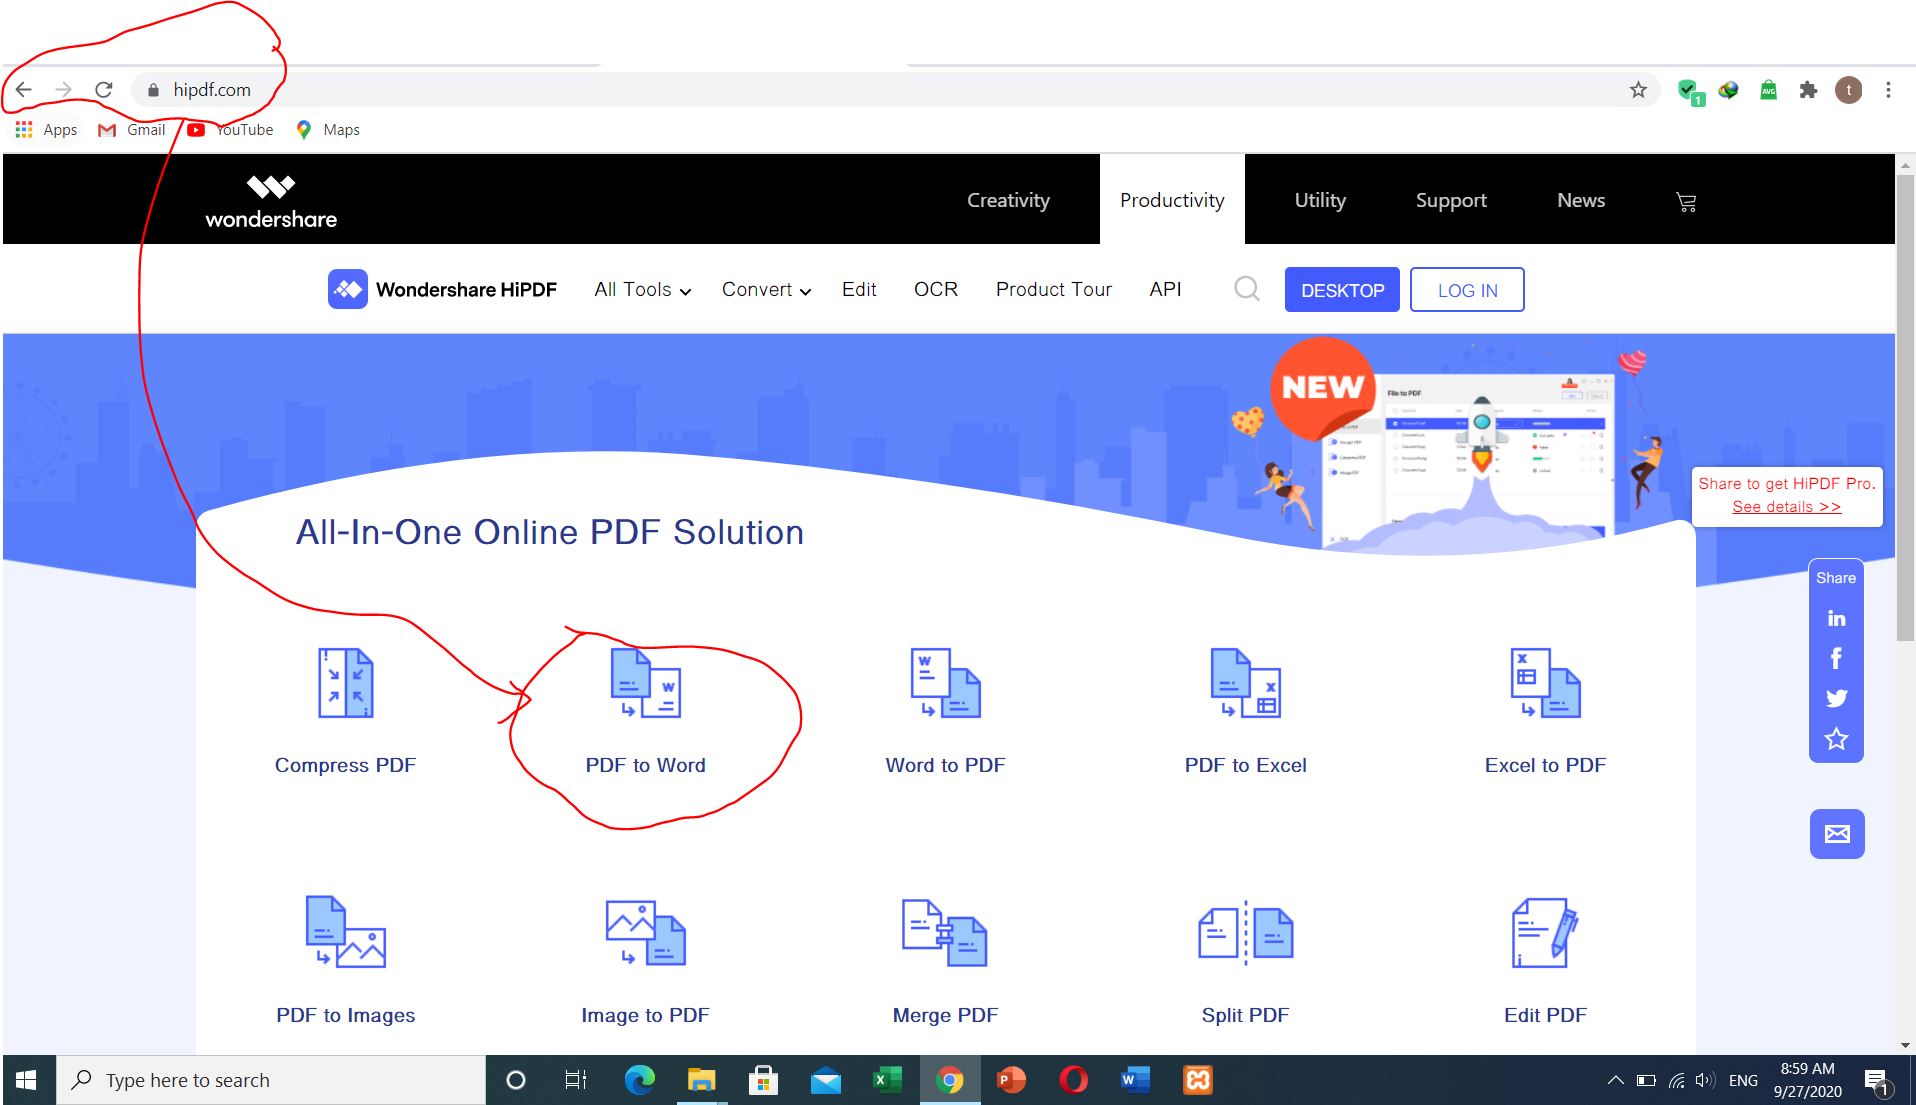
Task: Click the green shield extension icon
Action: click(x=1690, y=92)
